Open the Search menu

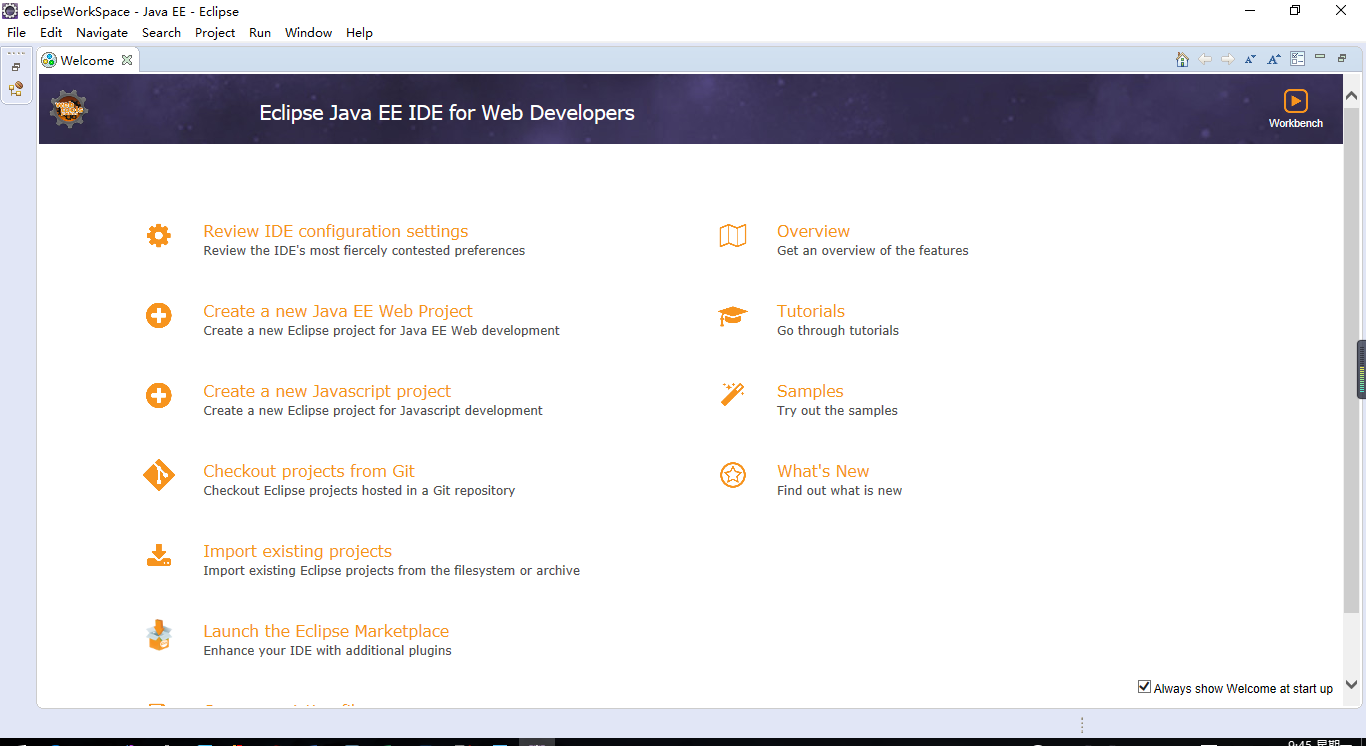[x=161, y=32]
